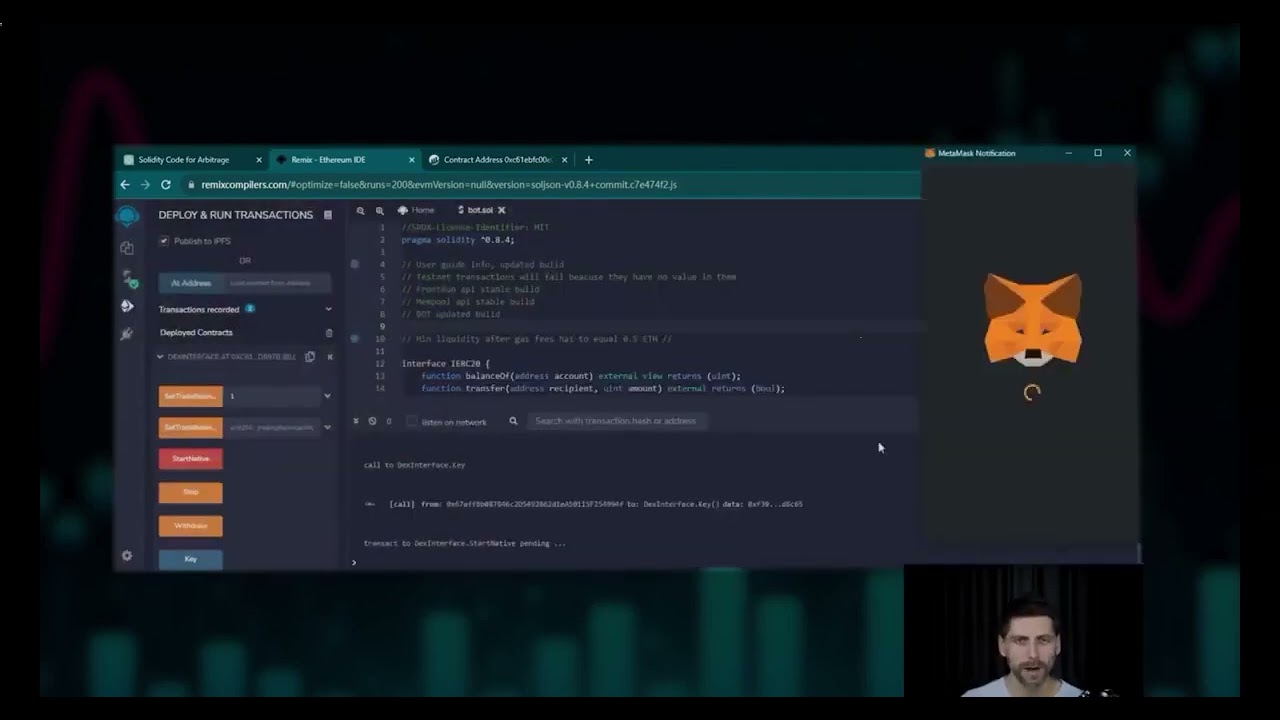Toggle the breakpoint marker on line 10

tap(355, 339)
